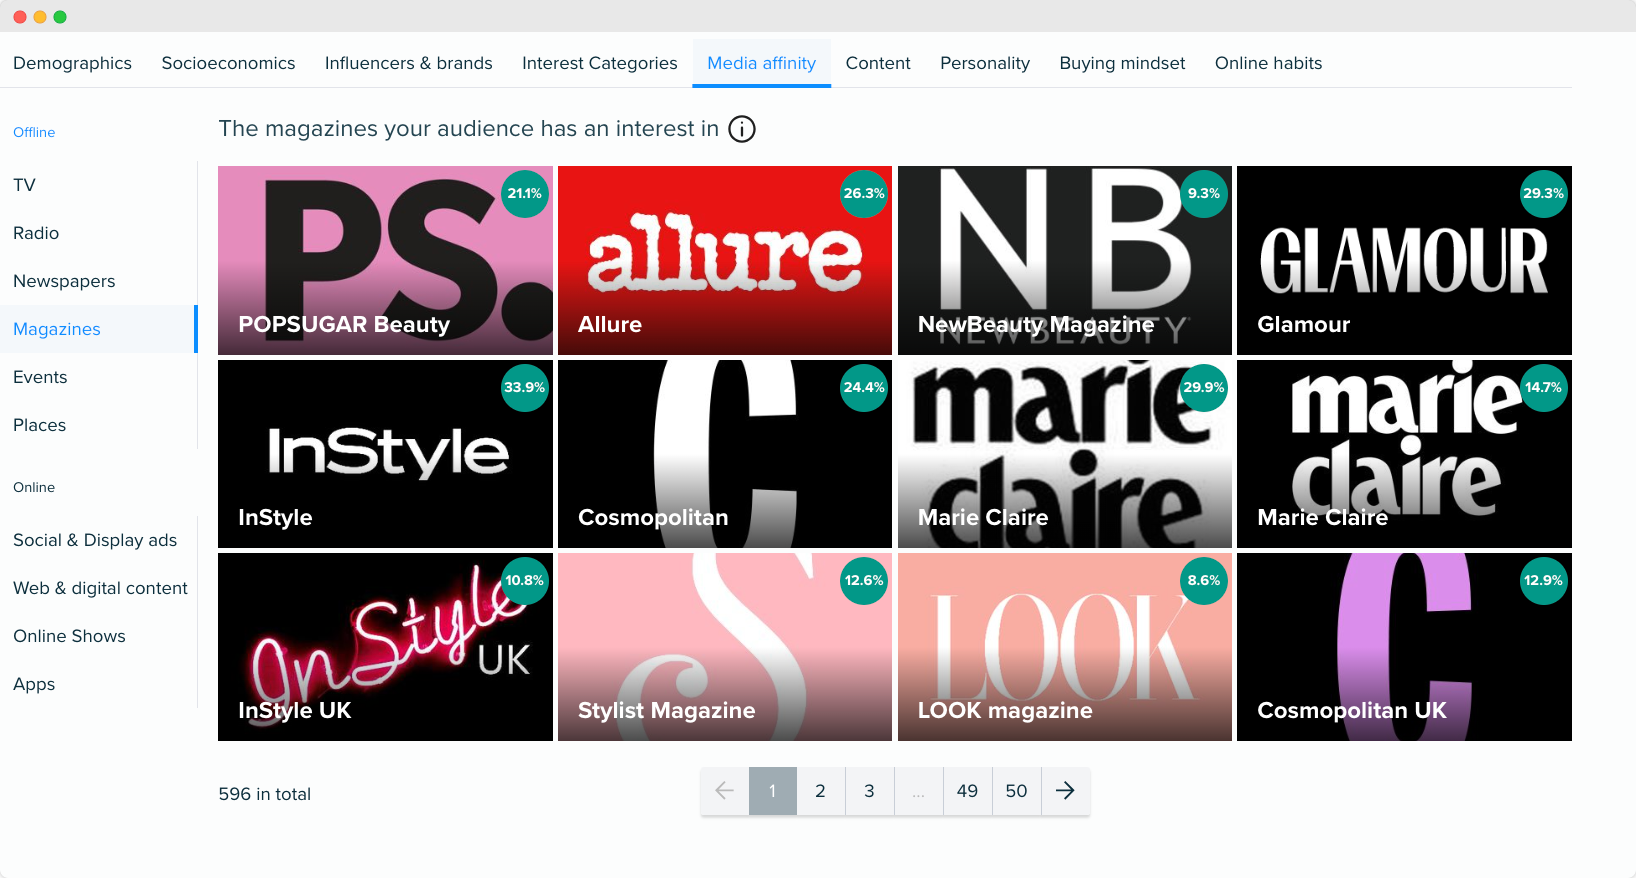The height and width of the screenshot is (878, 1636).
Task: Click the green window maximize button
Action: (x=60, y=17)
